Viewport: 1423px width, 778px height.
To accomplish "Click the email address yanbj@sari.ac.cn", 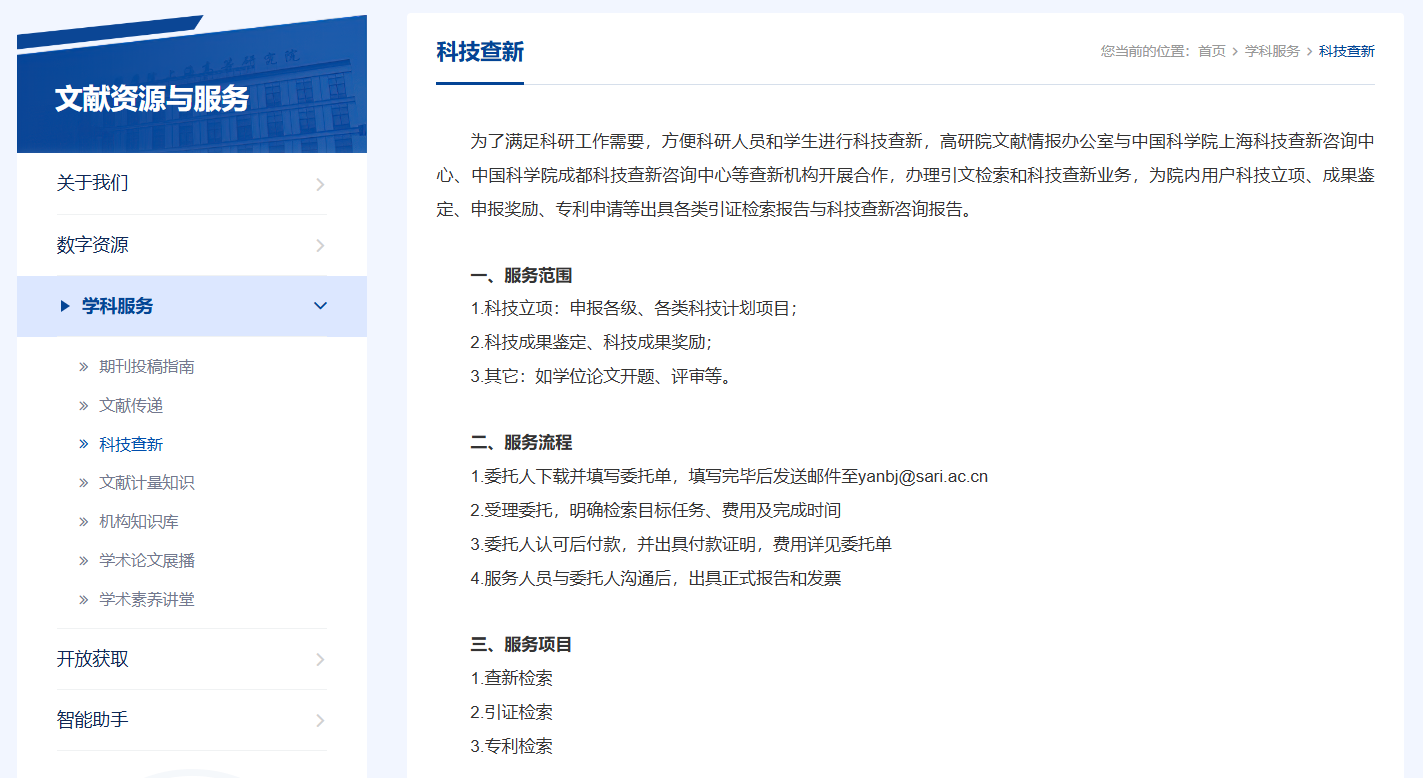I will click(x=922, y=477).
